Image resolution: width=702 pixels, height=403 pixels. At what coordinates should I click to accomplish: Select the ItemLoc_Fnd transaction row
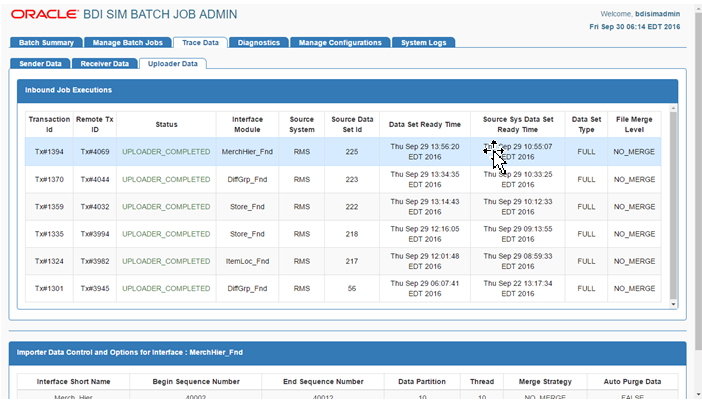[342, 261]
